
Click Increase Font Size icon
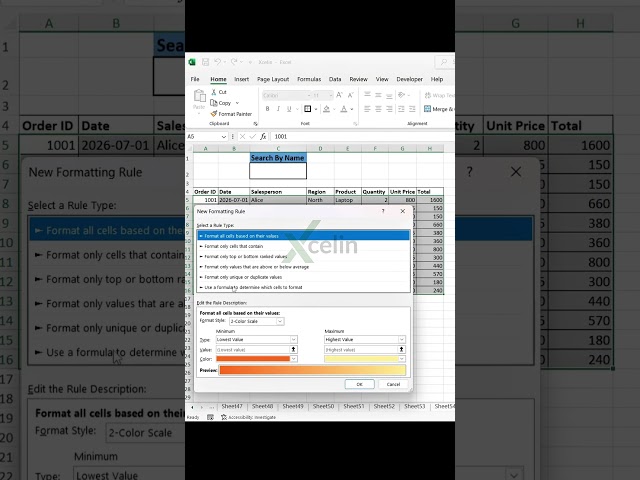click(339, 95)
